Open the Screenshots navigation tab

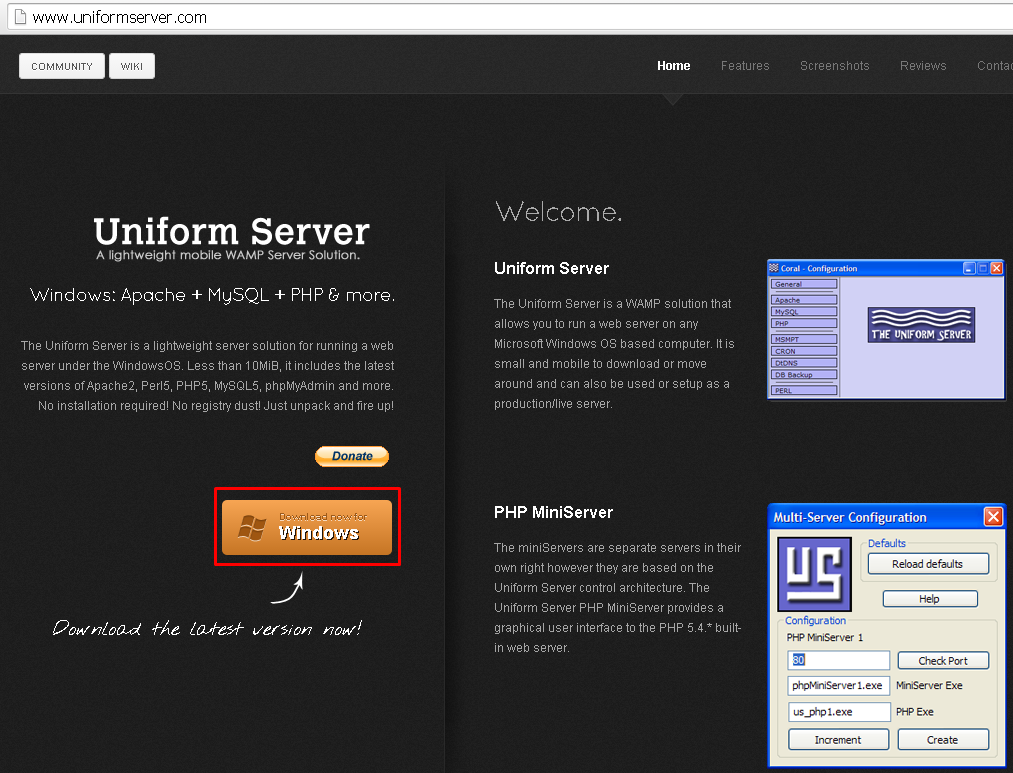pos(834,66)
